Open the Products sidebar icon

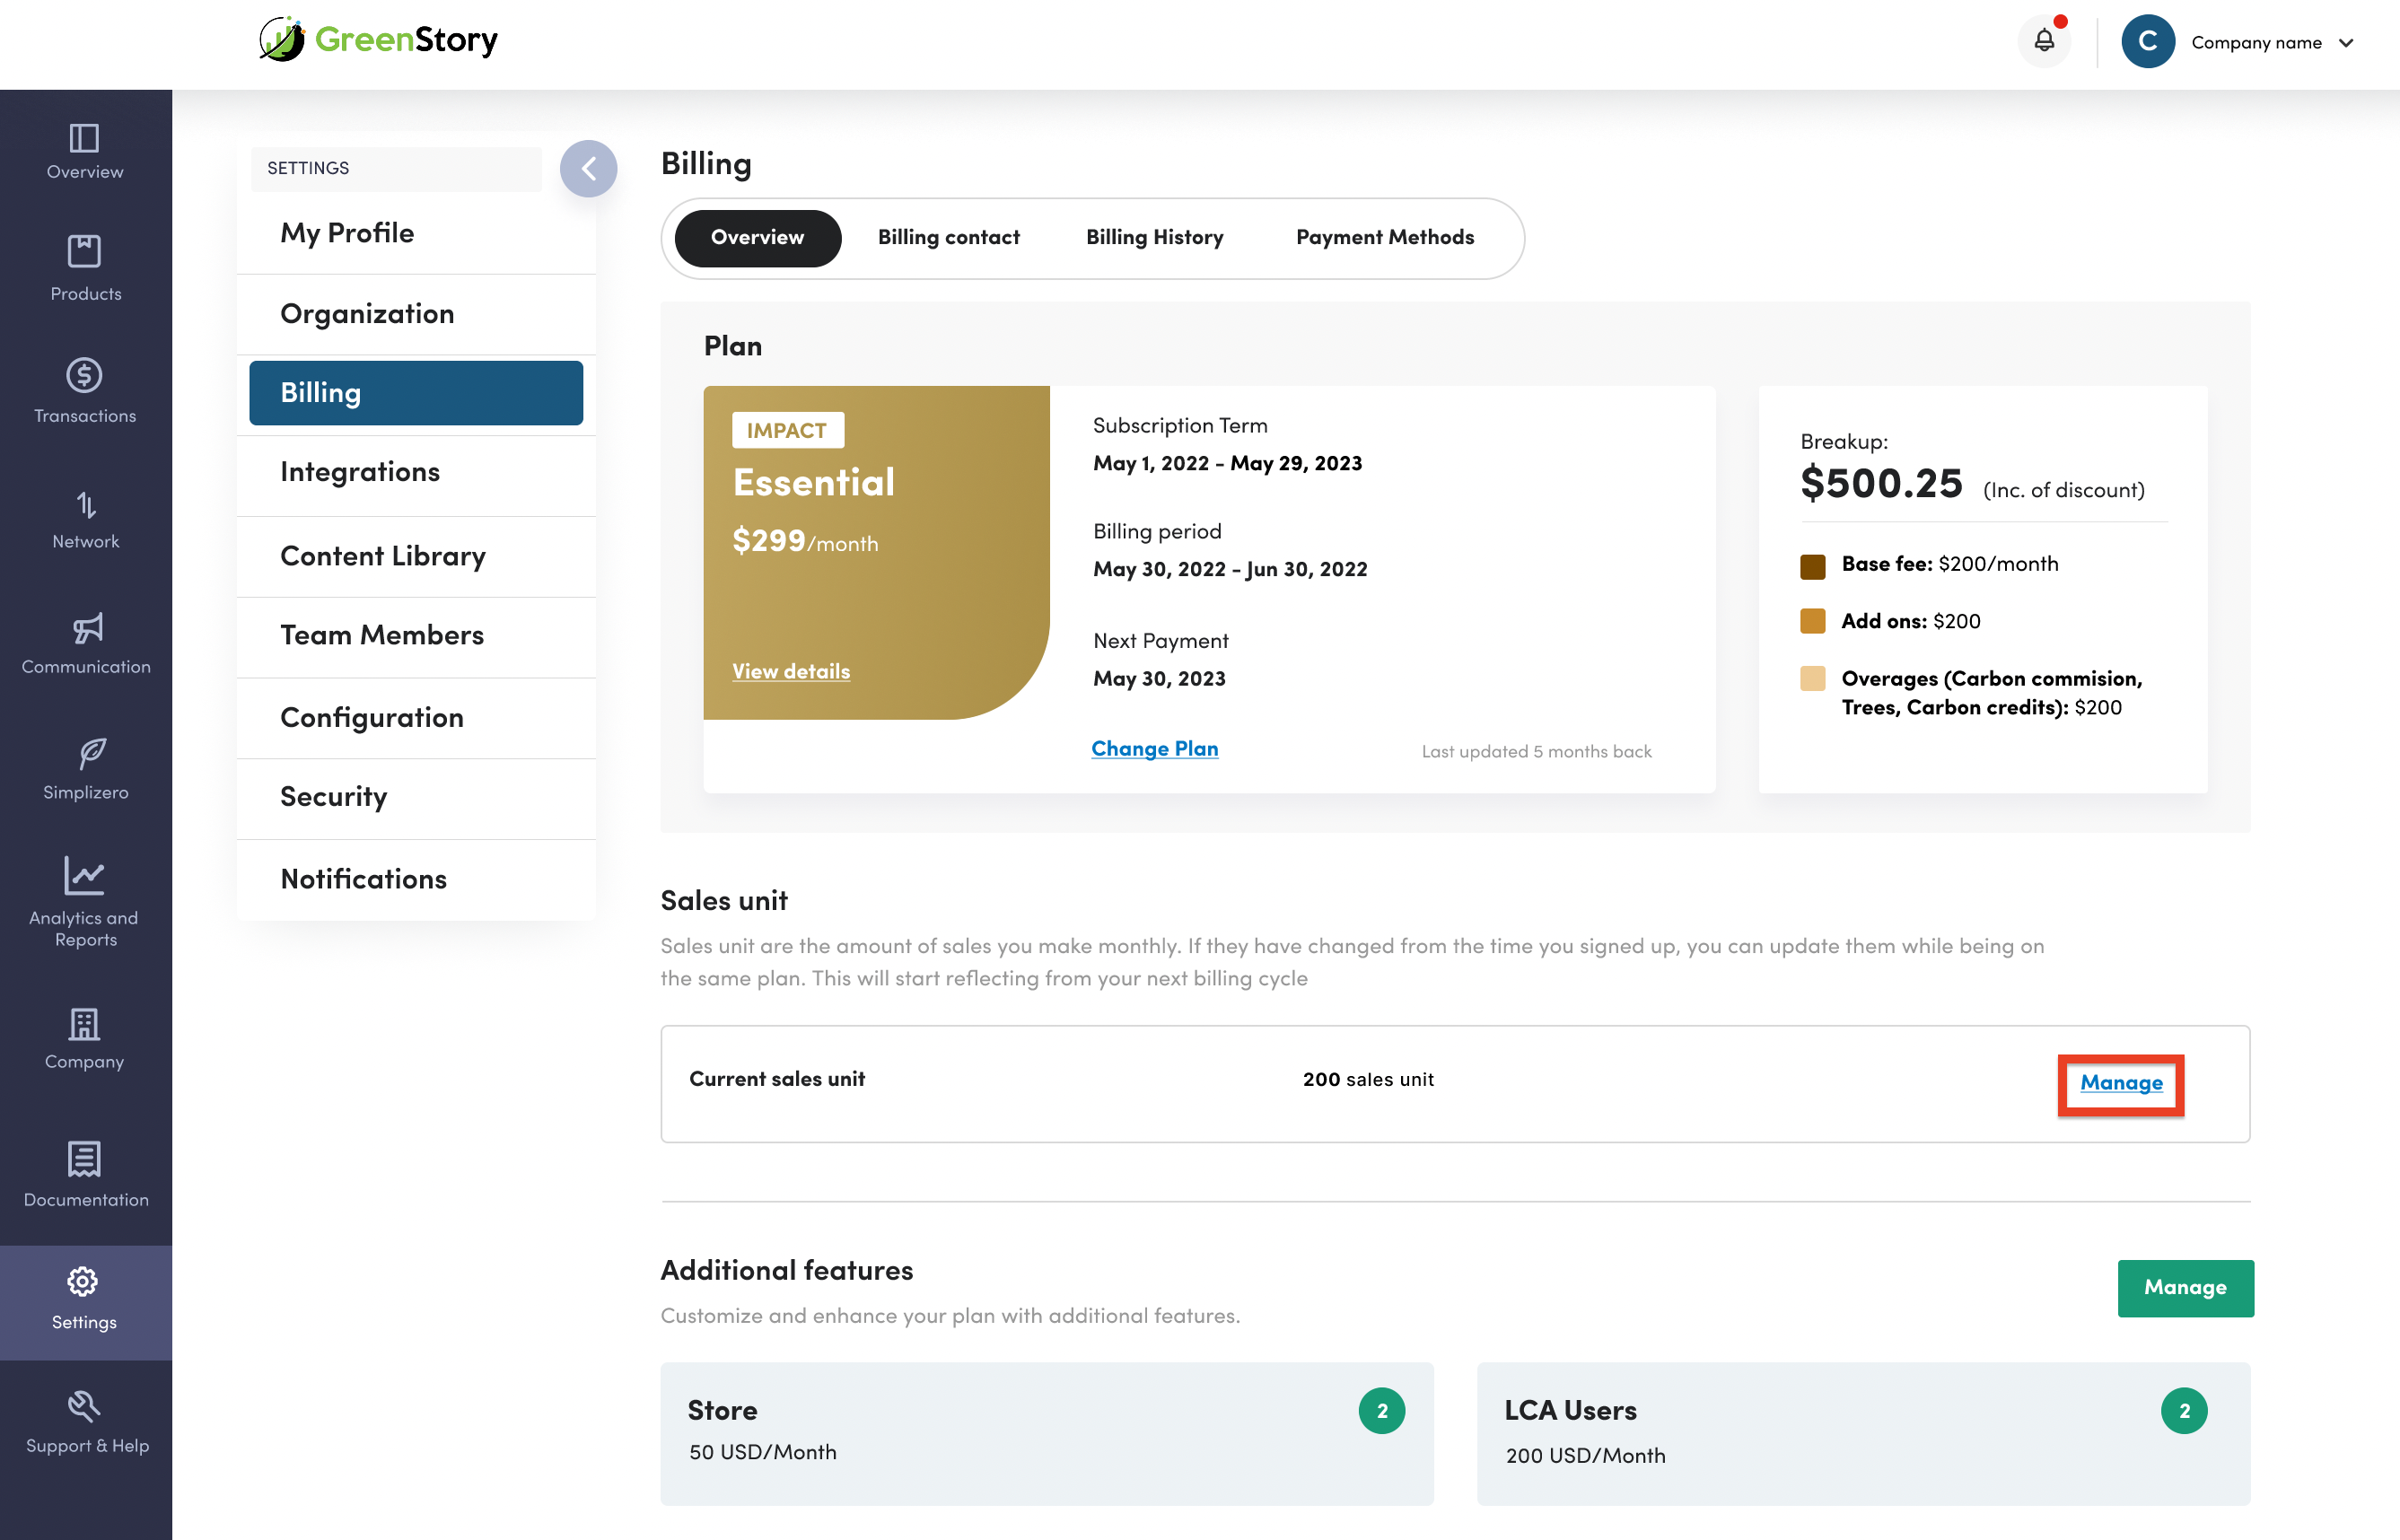click(85, 251)
